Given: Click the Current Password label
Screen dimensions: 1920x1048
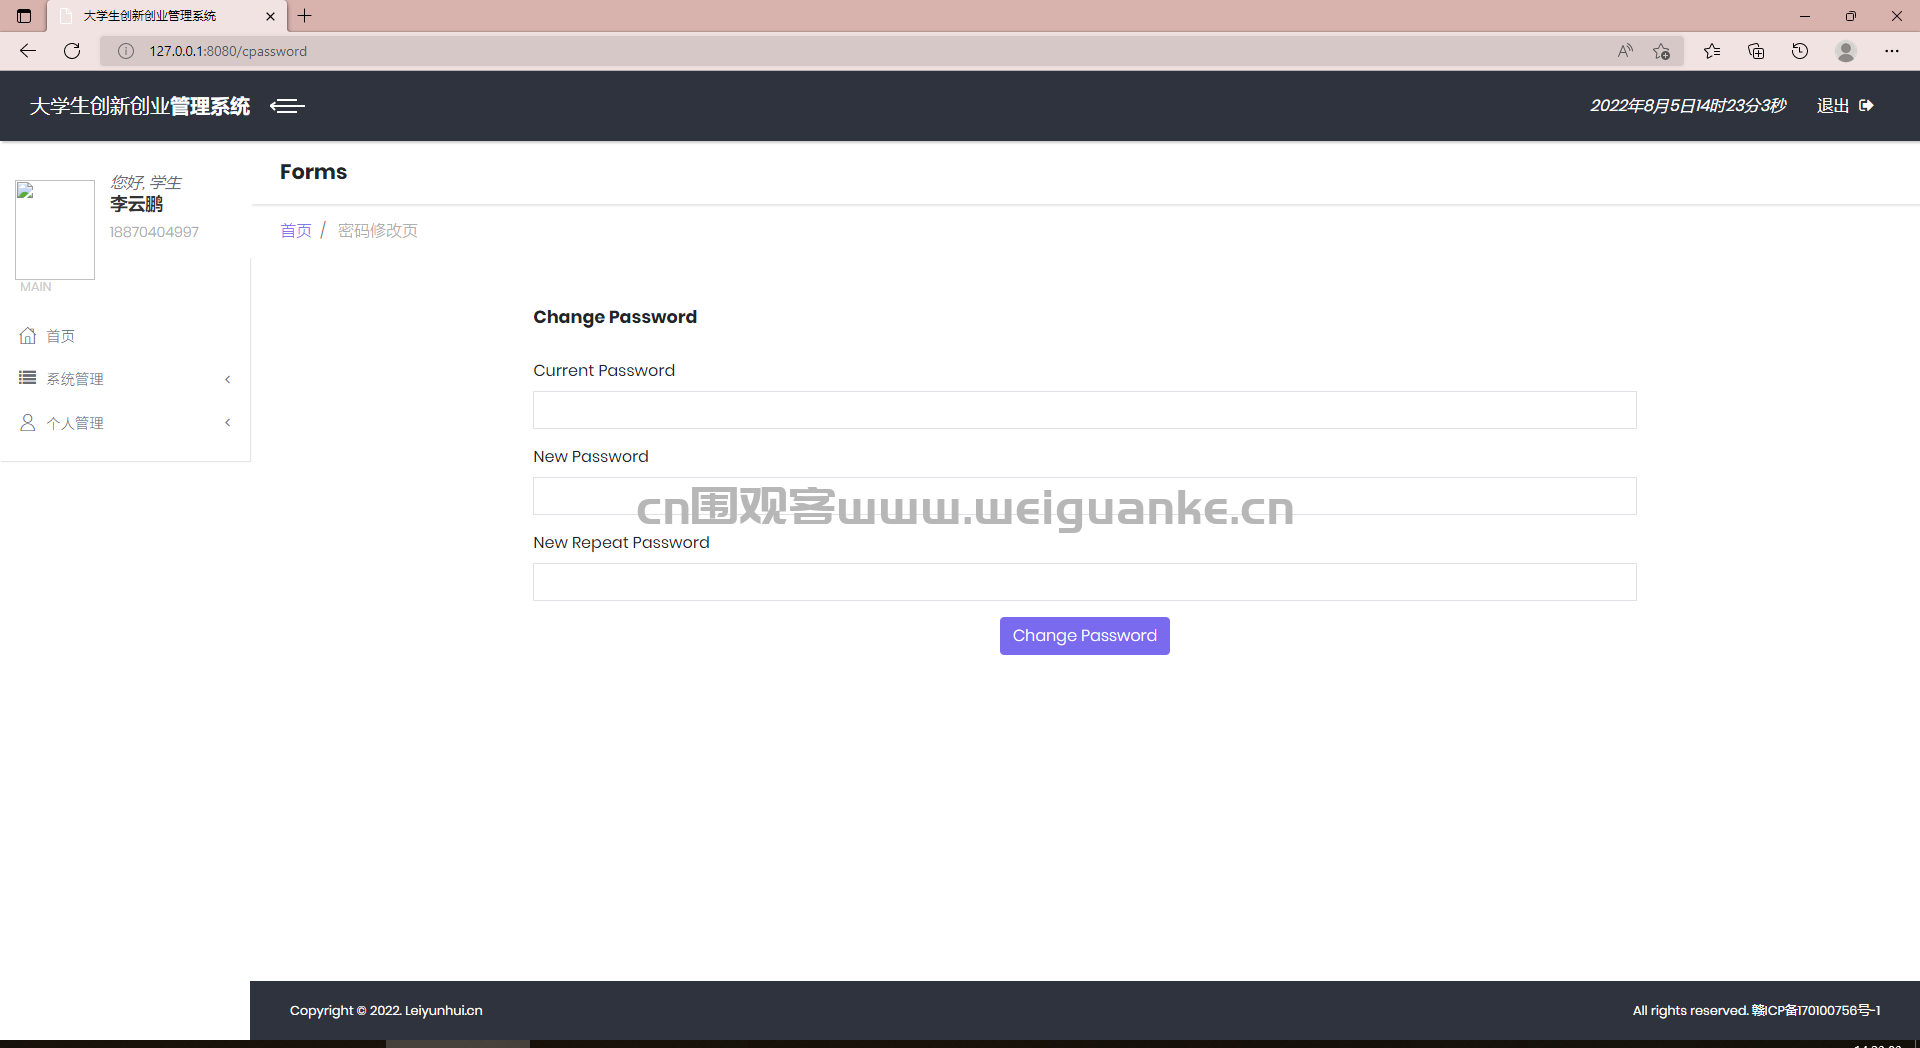Looking at the screenshot, I should coord(604,371).
